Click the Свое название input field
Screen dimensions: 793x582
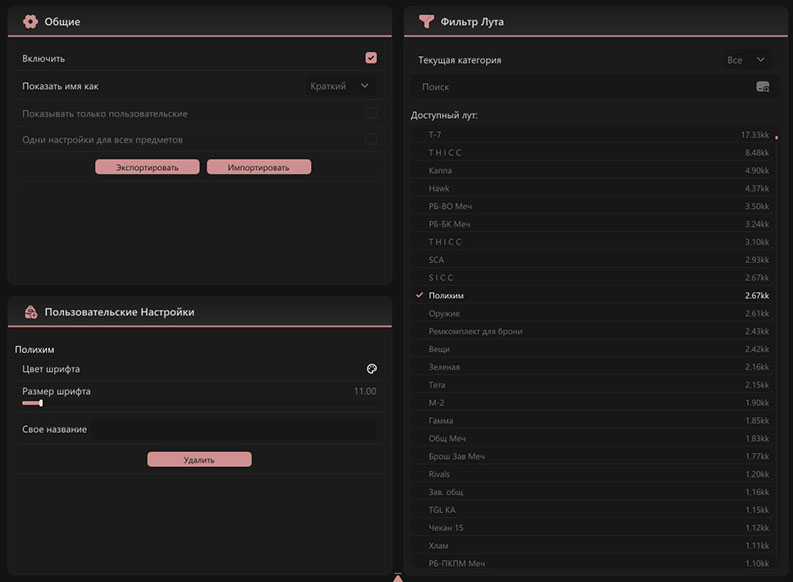199,429
